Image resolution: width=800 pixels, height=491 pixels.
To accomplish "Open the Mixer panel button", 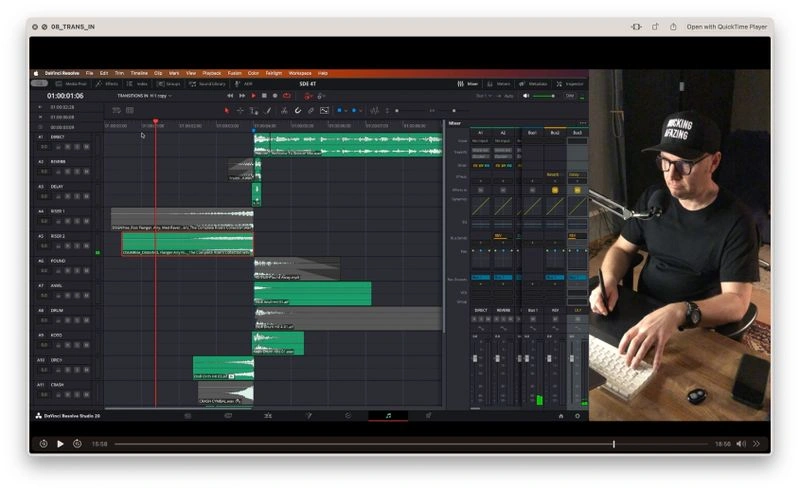I will (468, 84).
